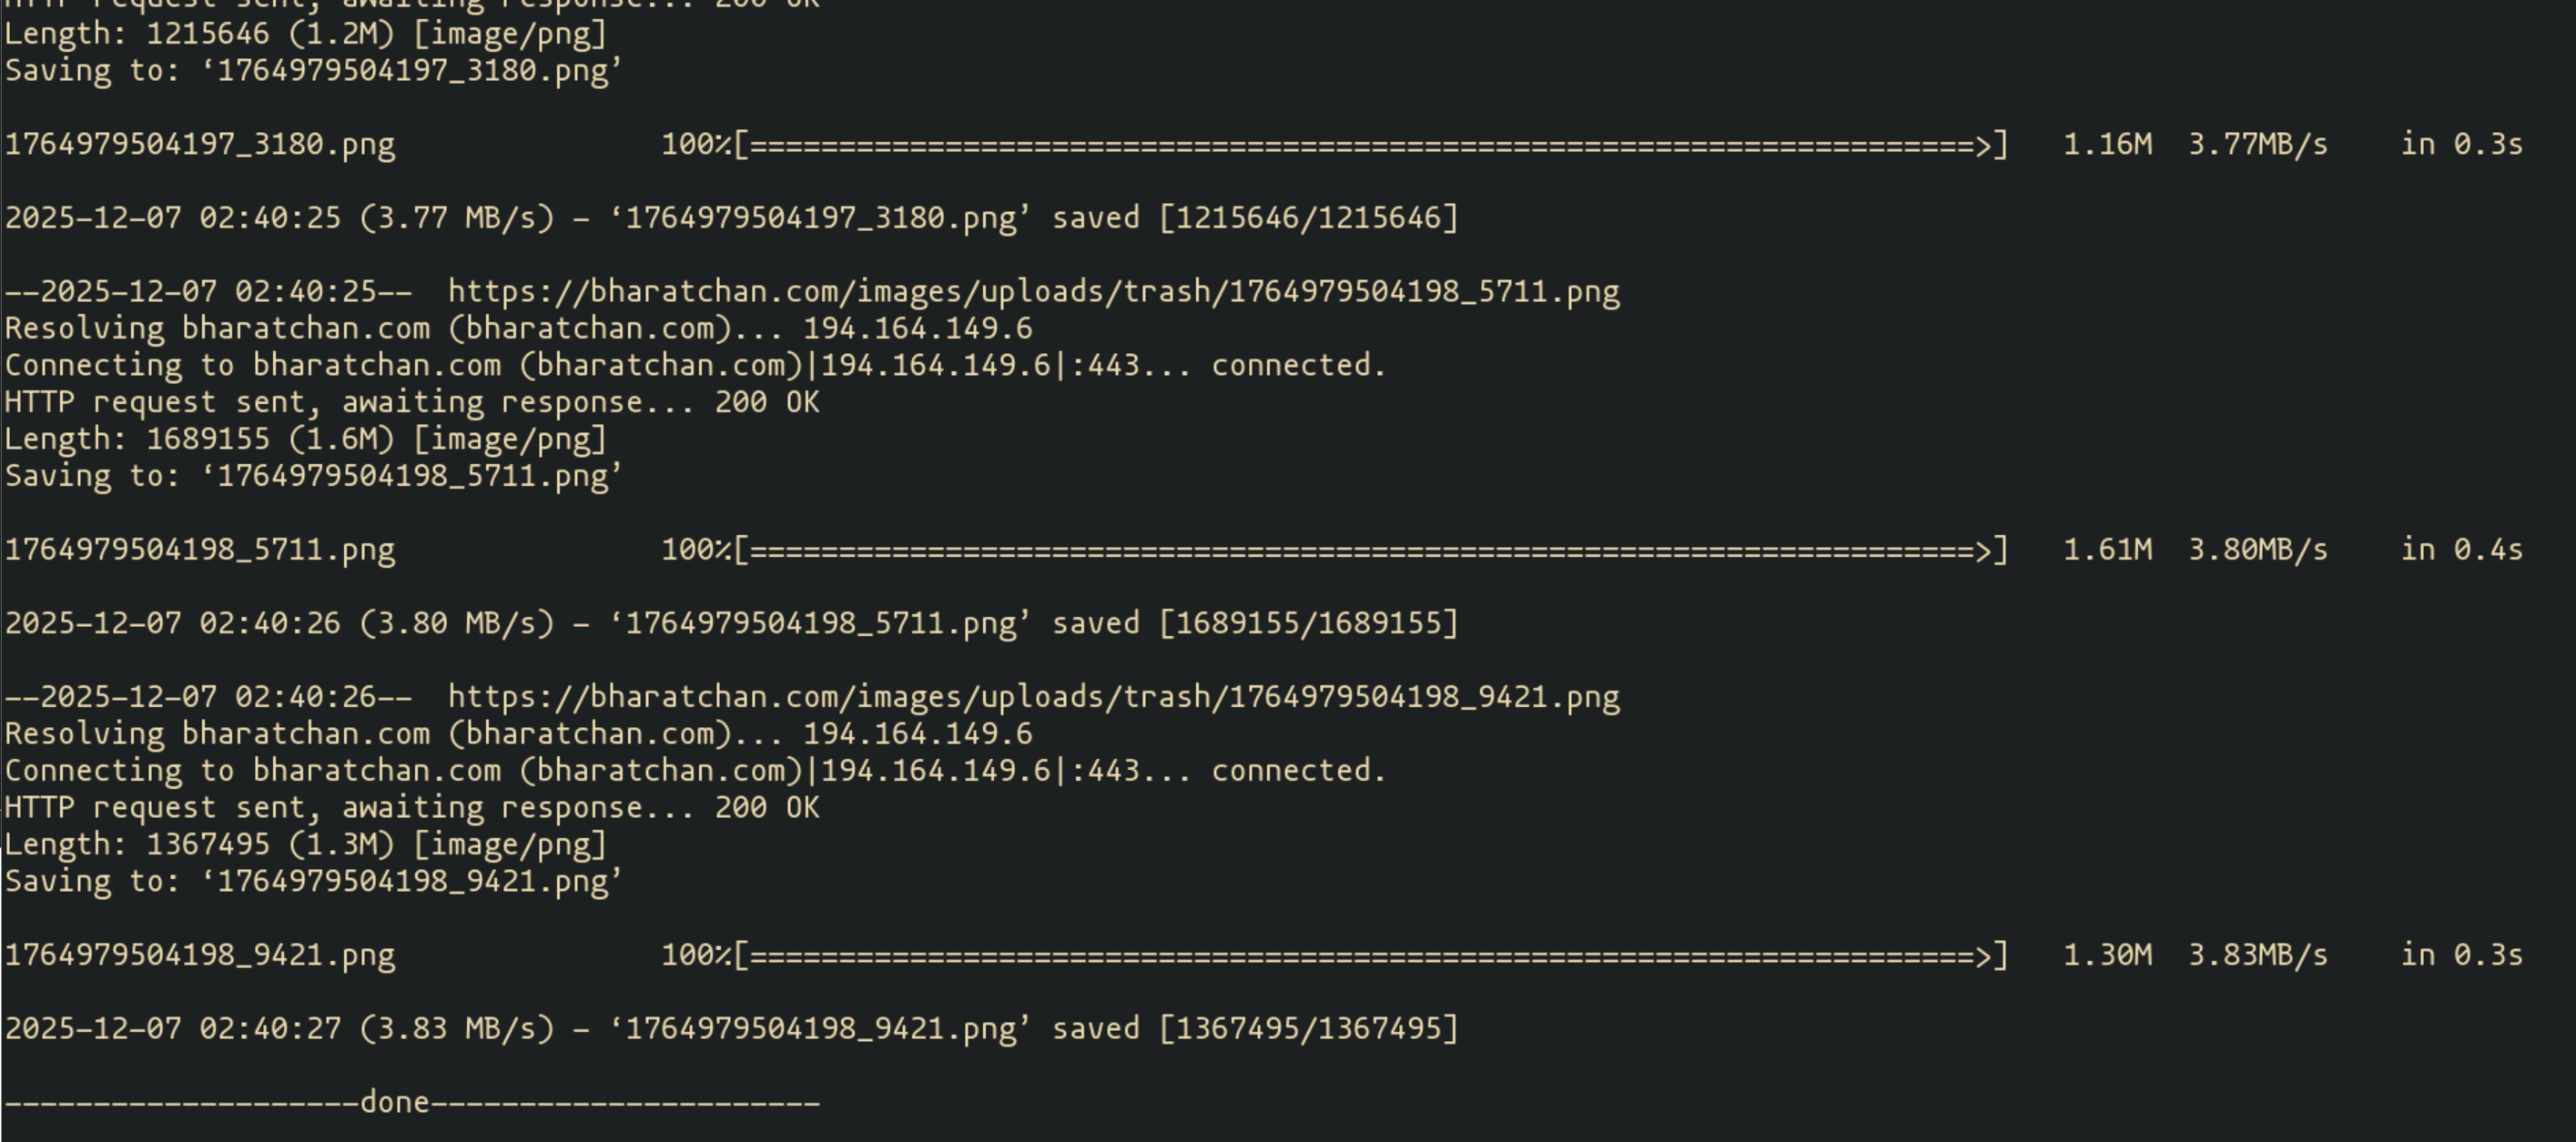Image resolution: width=2576 pixels, height=1142 pixels.
Task: Select the 'saved [1215646/1215646]' text
Action: click(x=1255, y=218)
